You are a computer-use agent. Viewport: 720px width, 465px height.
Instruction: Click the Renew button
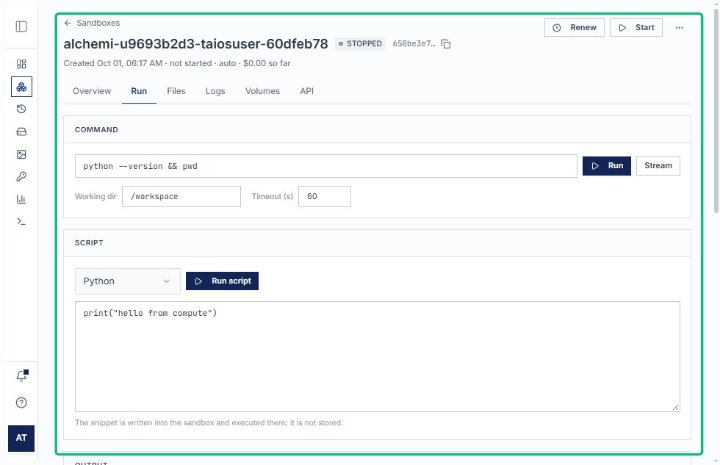[x=574, y=28]
